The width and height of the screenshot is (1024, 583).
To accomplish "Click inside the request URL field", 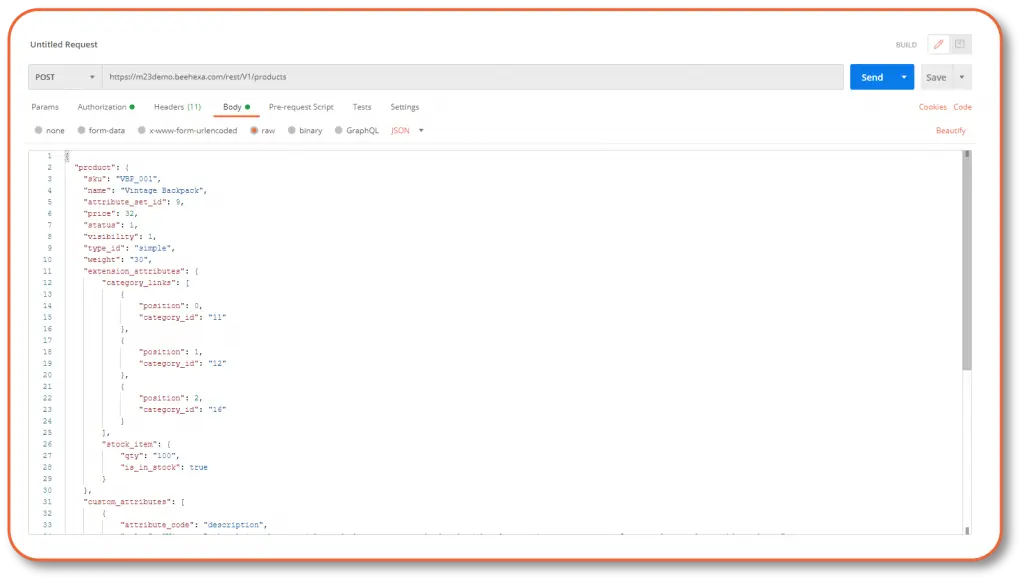I will click(x=400, y=77).
